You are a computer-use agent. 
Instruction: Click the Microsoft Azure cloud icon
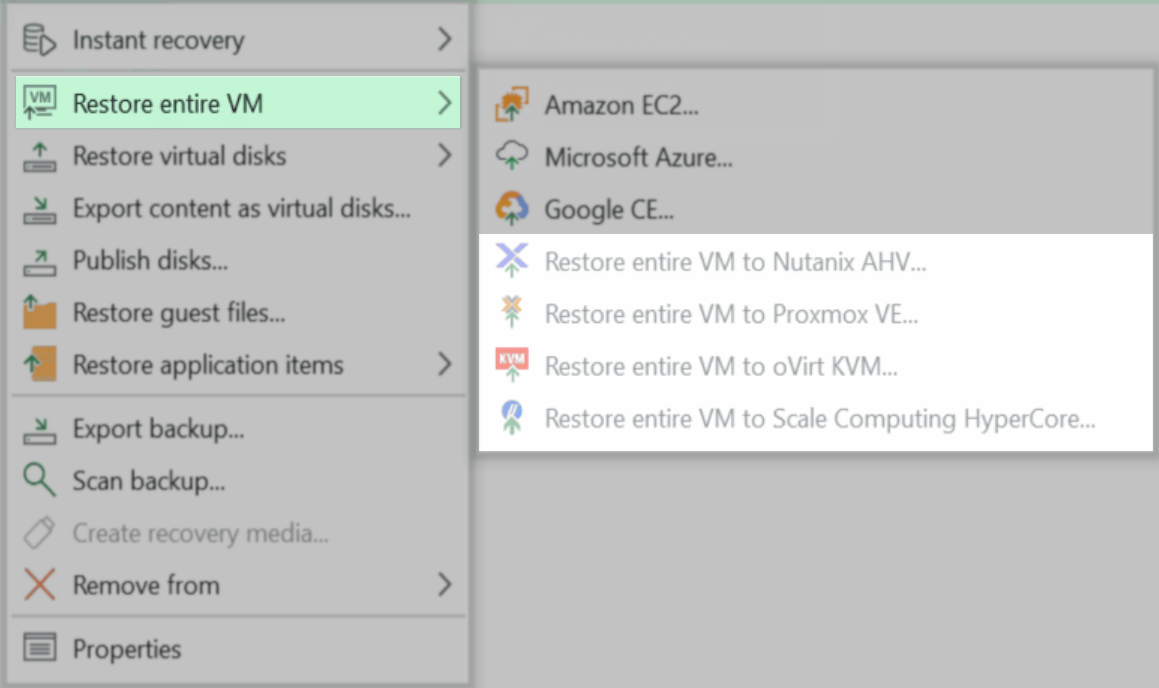pos(512,155)
